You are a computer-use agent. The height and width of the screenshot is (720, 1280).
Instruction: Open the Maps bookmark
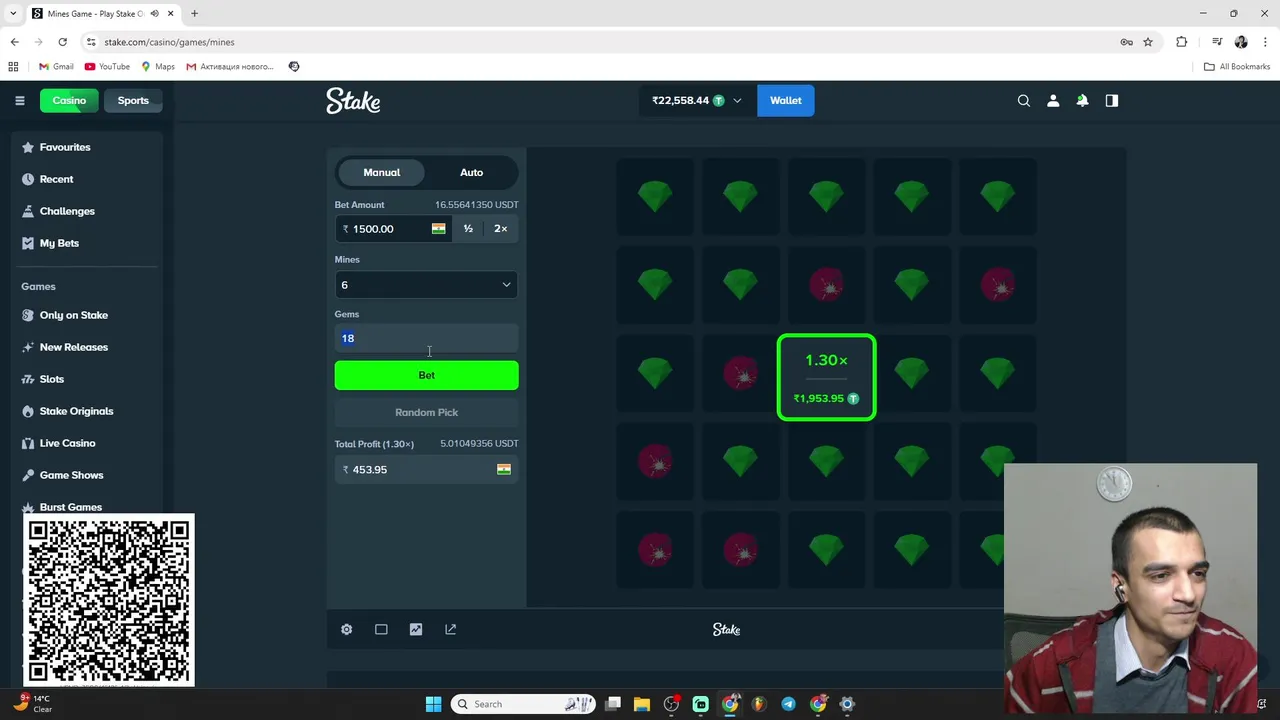(x=158, y=66)
